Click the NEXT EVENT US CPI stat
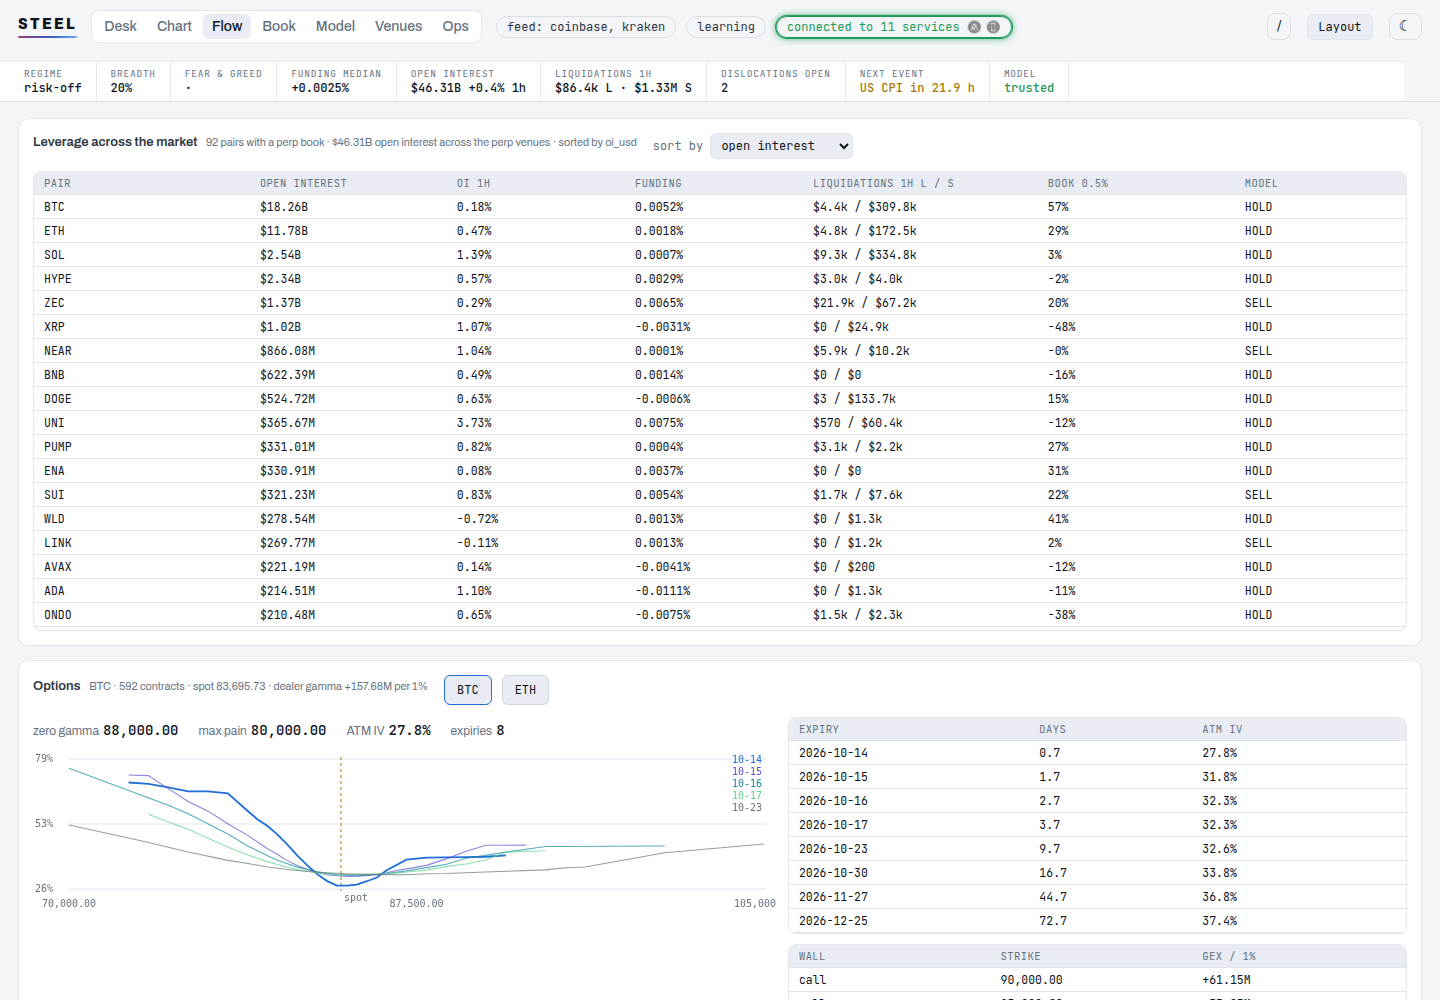This screenshot has height=1000, width=1440. click(x=917, y=81)
